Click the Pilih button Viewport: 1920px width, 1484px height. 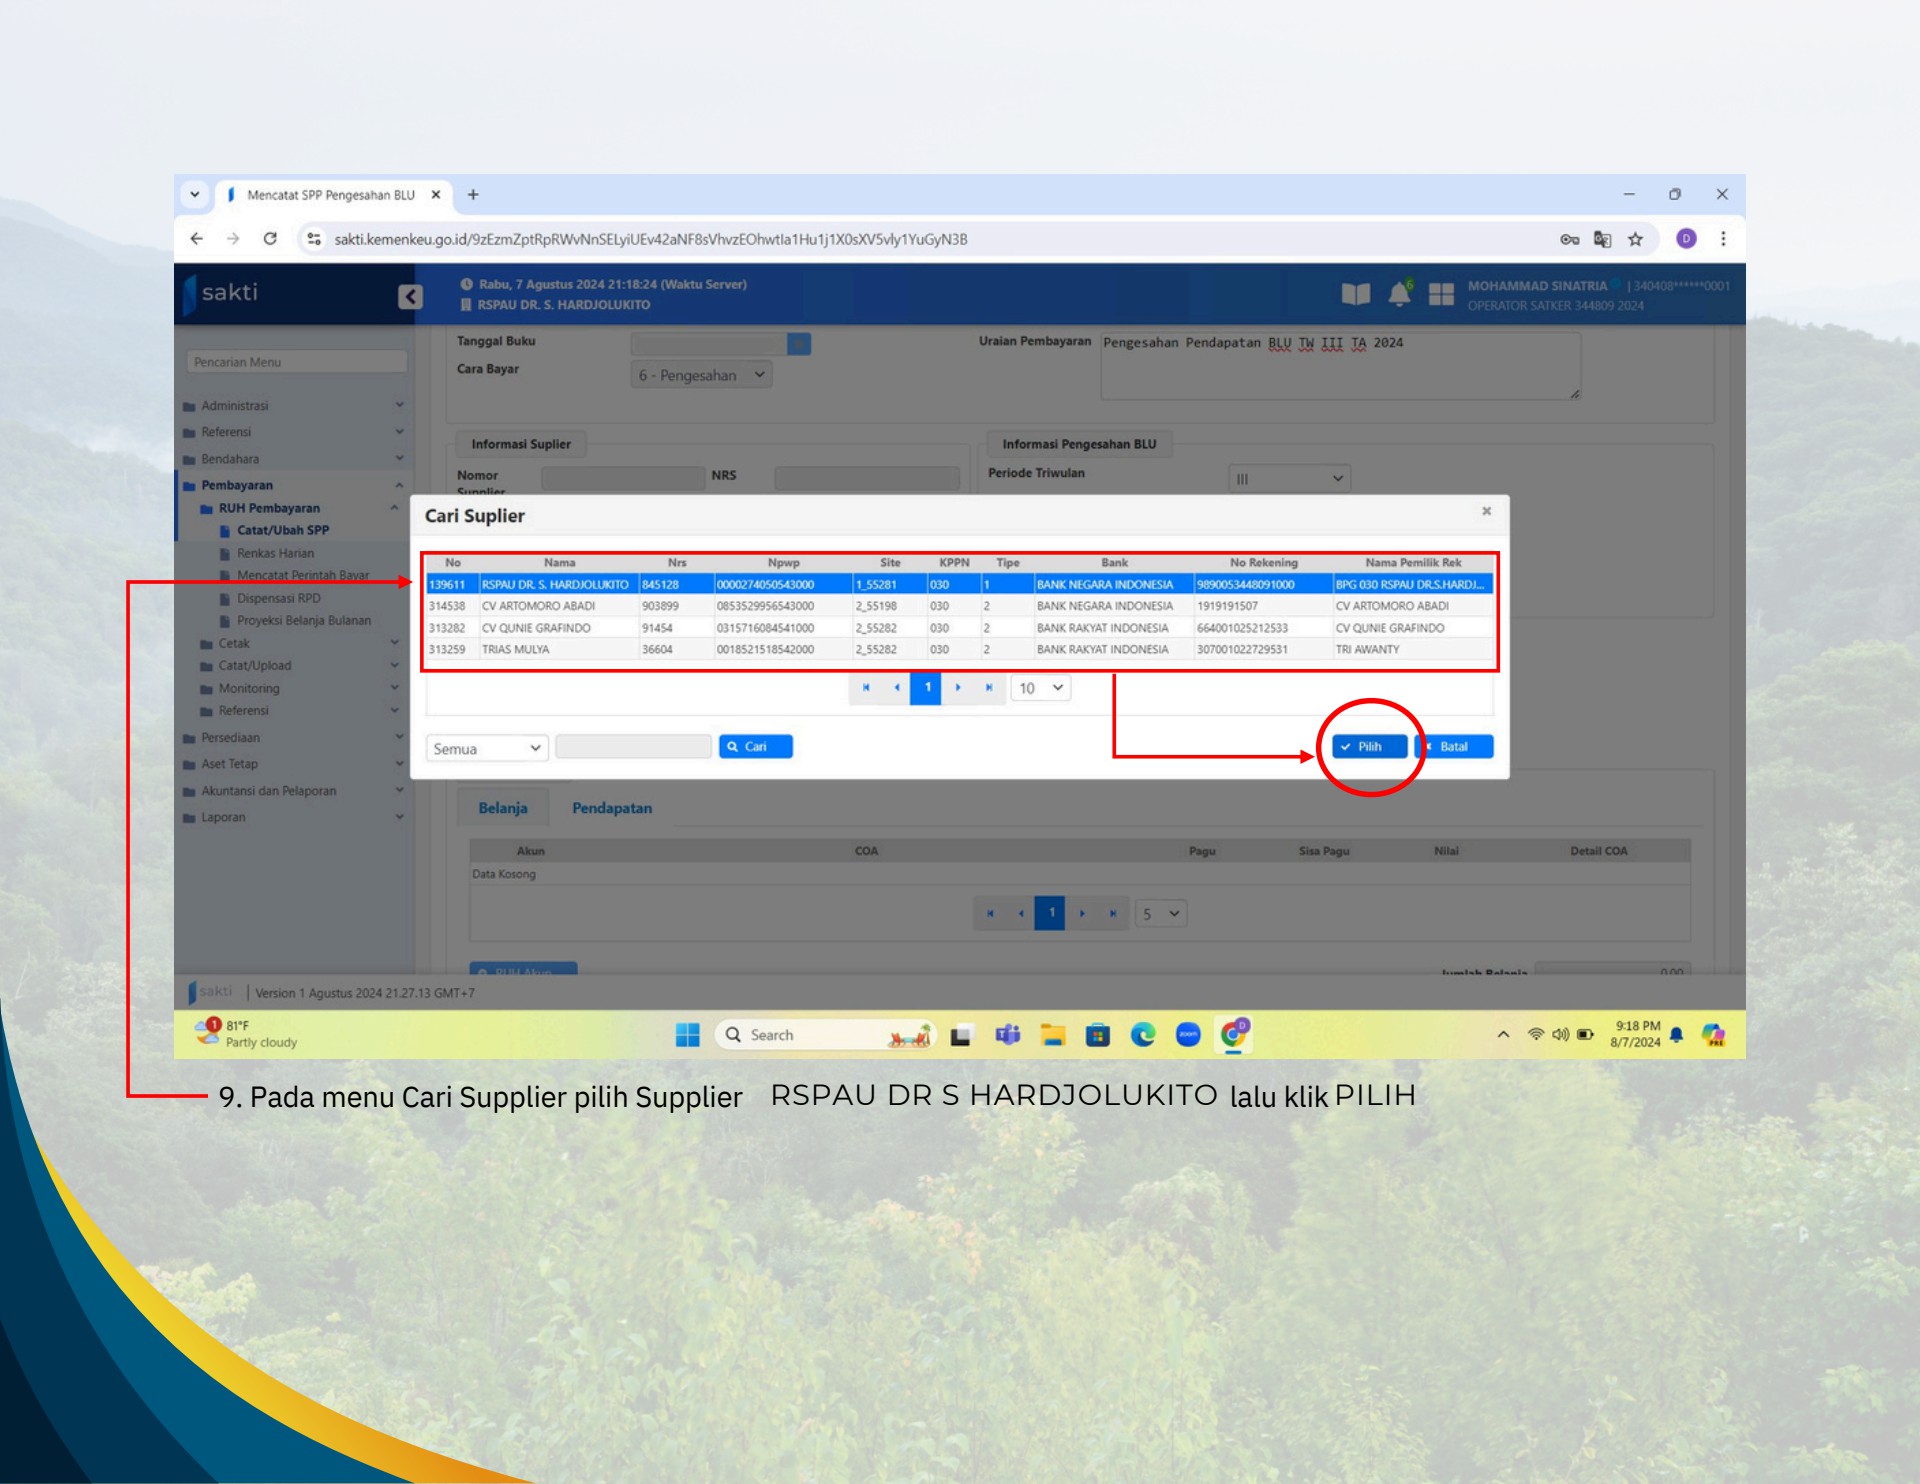1369,746
